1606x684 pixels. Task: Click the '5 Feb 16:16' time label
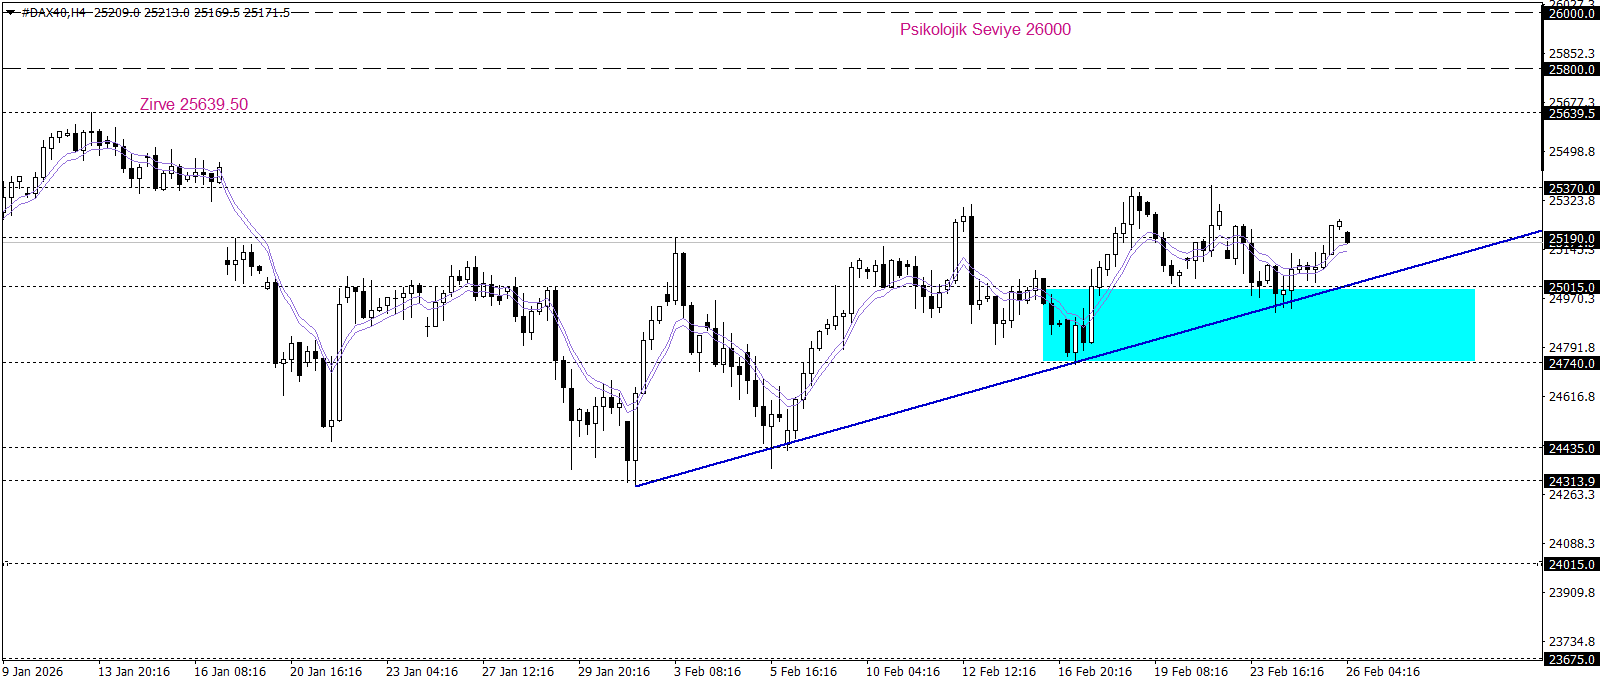(x=803, y=672)
